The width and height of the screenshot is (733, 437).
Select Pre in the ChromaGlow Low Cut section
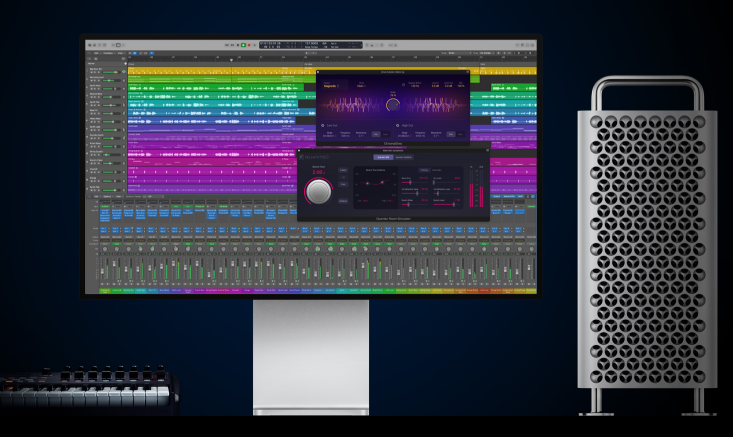pyautogui.click(x=376, y=134)
